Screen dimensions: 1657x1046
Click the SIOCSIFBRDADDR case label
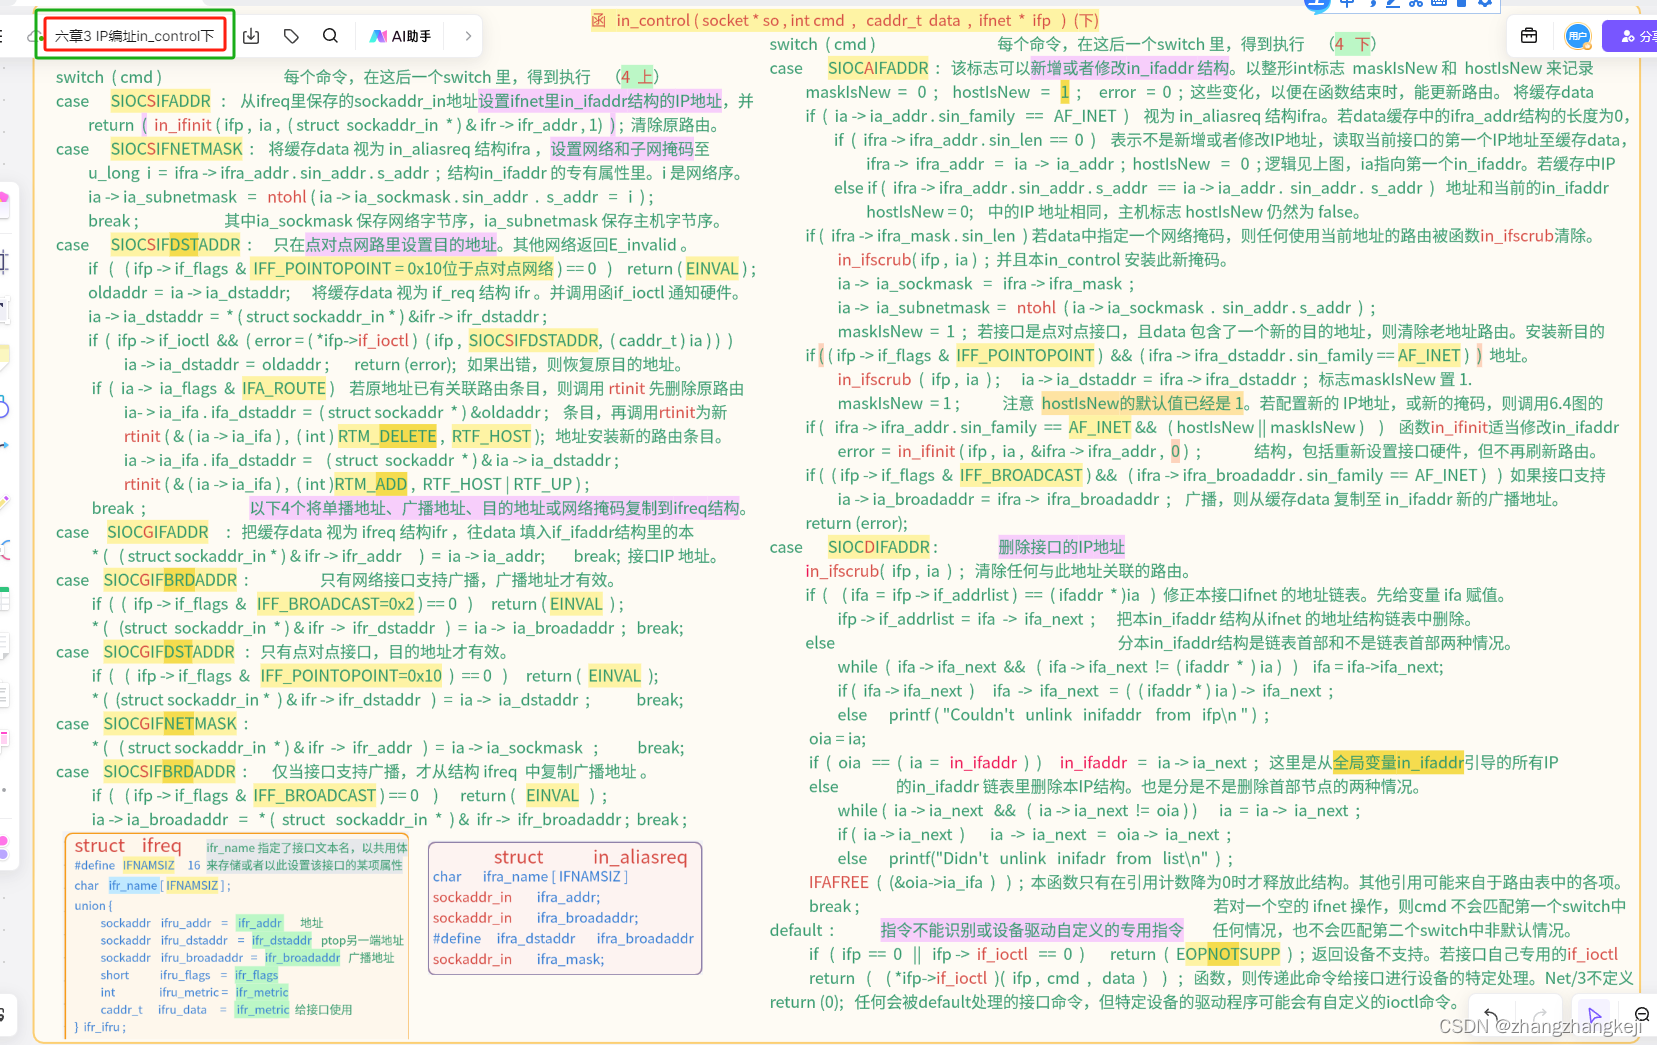(170, 772)
